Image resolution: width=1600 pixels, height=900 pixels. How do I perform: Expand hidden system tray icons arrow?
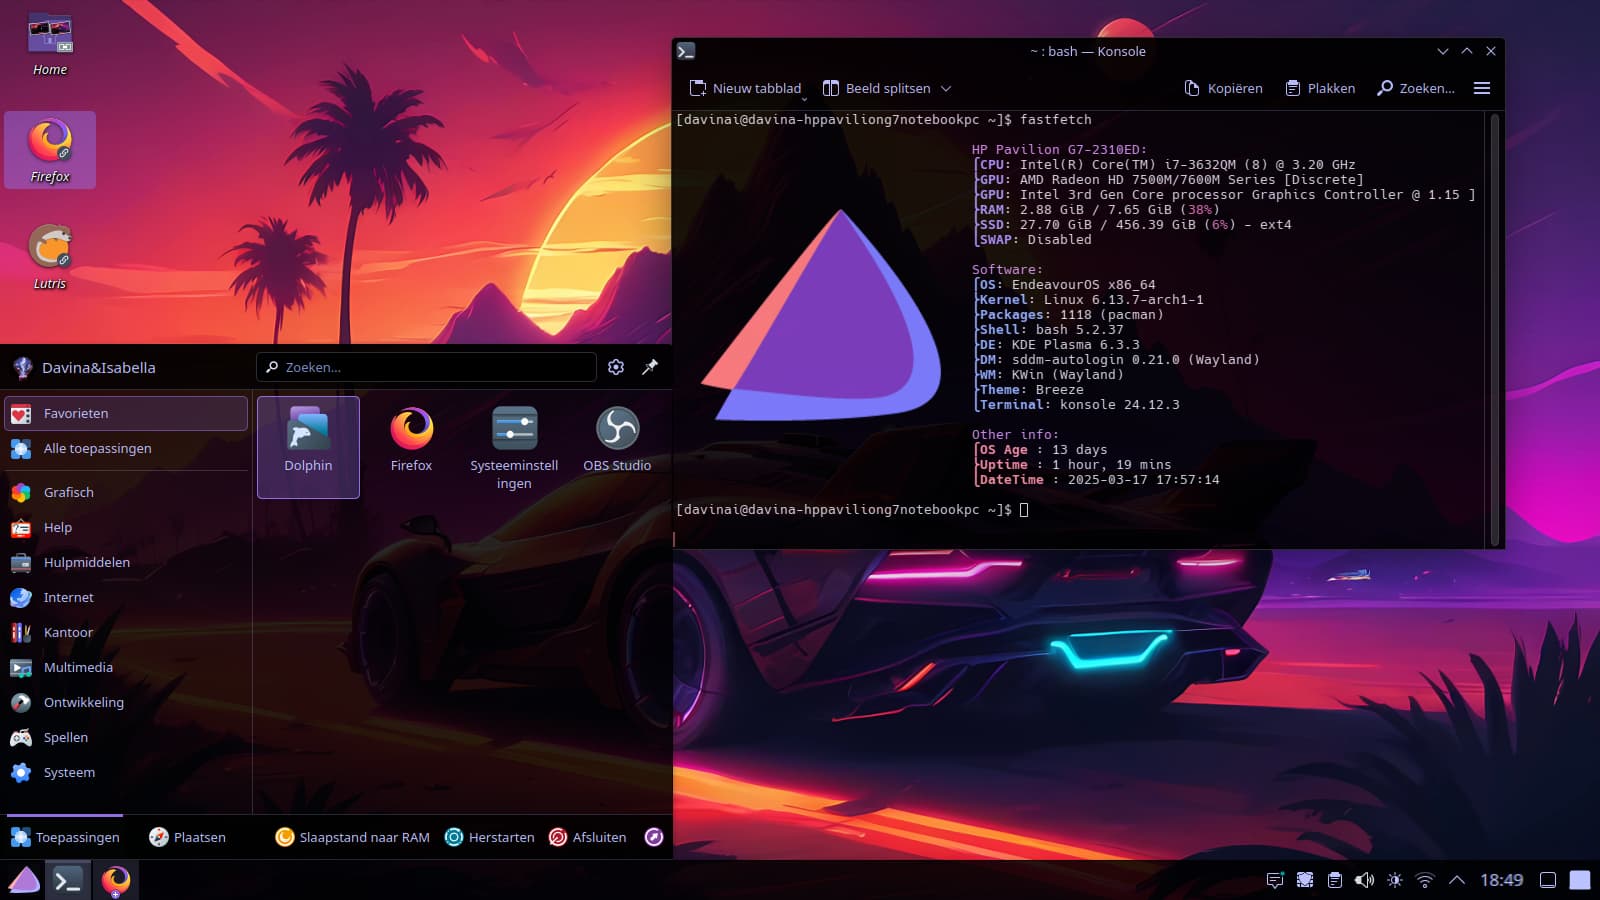[1457, 880]
